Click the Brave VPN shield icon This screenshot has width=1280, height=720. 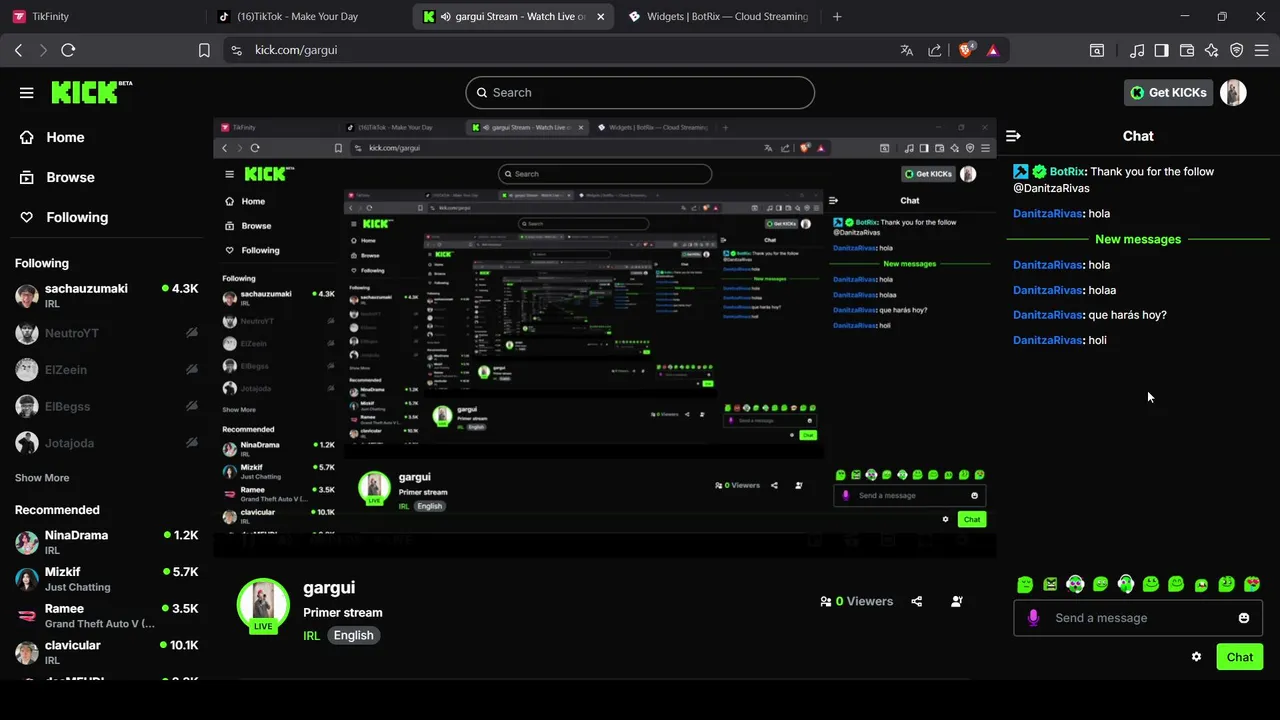1237,50
